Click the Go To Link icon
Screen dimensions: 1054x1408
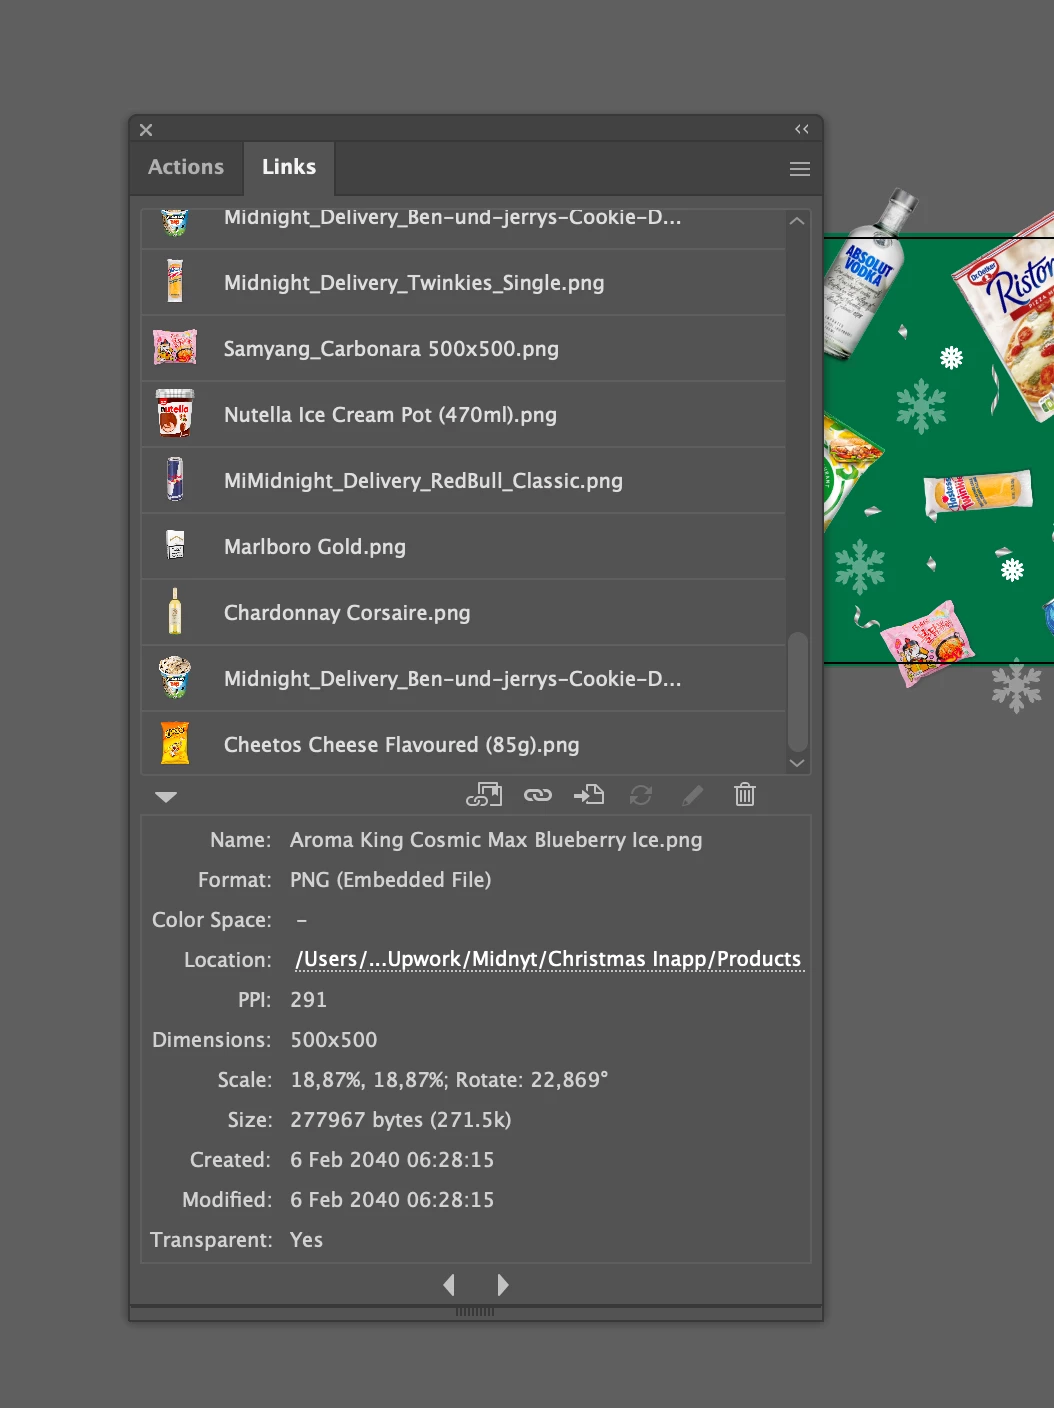coord(589,795)
